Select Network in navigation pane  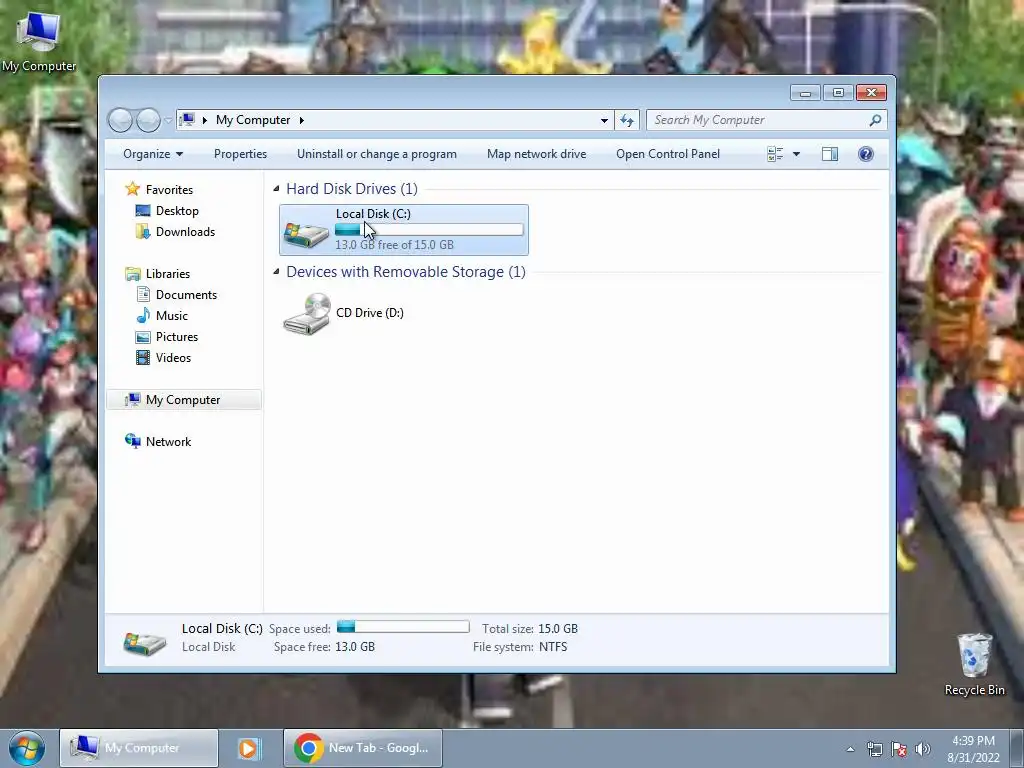click(168, 442)
